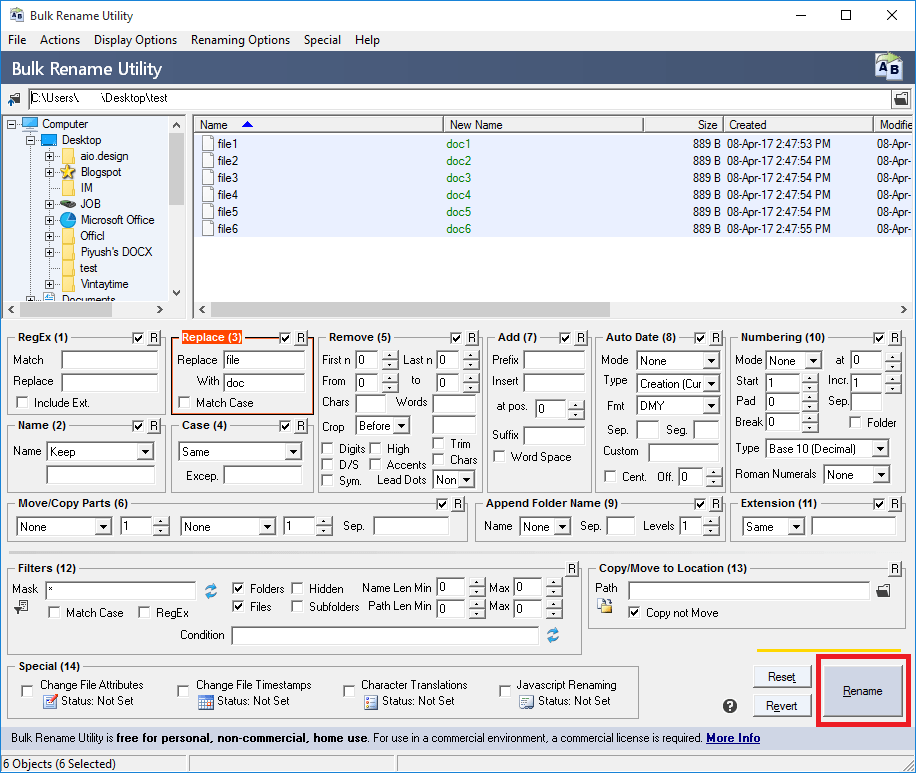The width and height of the screenshot is (916, 773).
Task: Browse for Copy/Move path folder icon
Action: click(884, 591)
